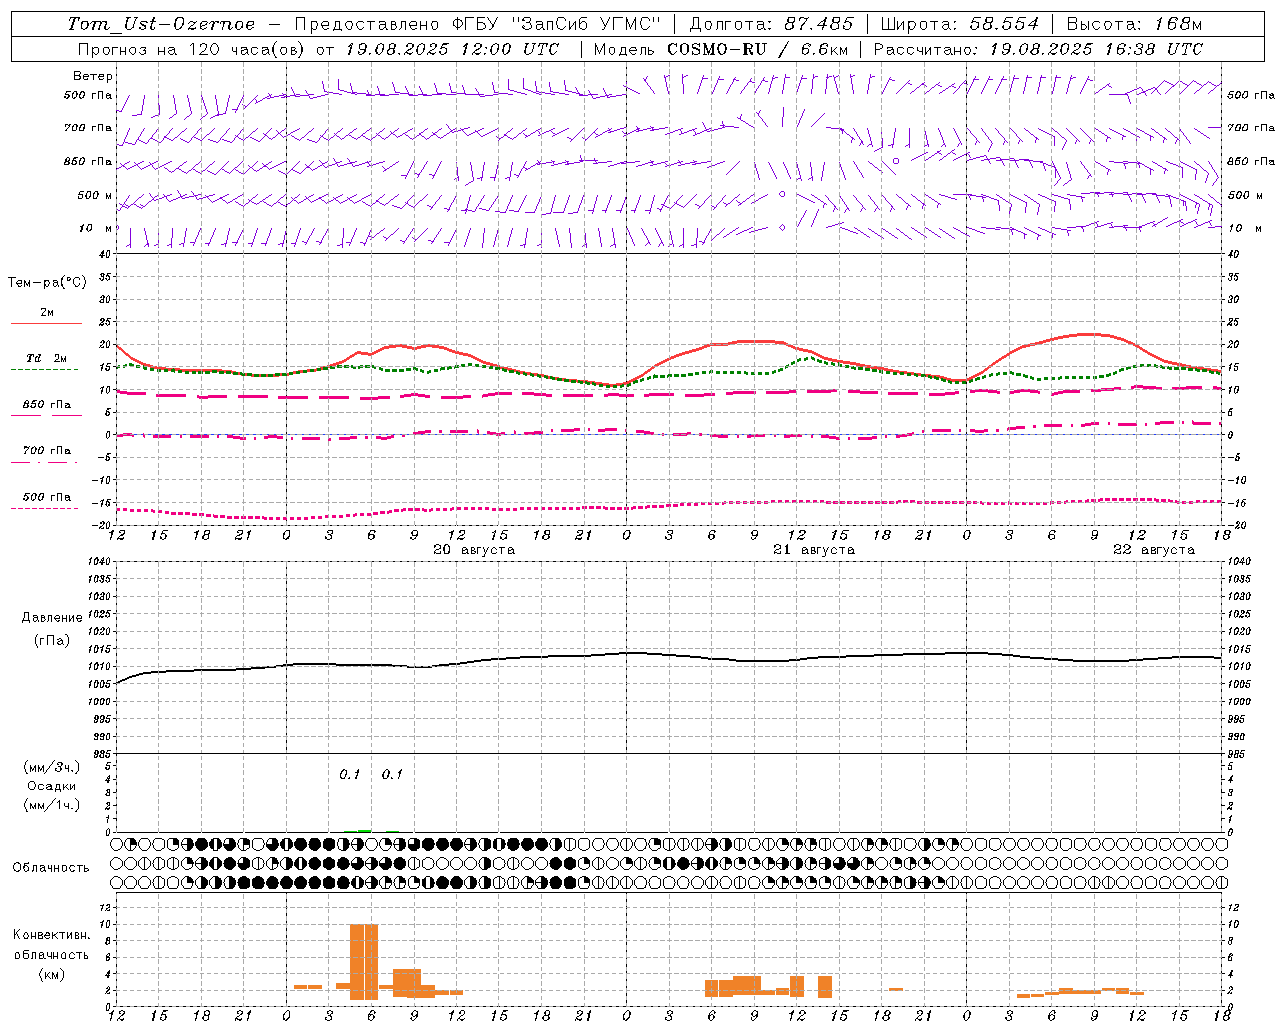Click the 850 гПа legend label in temperature panel
The height and width of the screenshot is (1024, 1280).
click(47, 405)
